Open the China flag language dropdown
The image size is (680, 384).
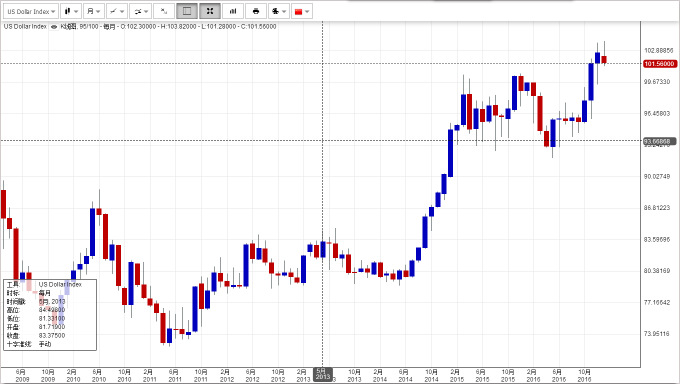click(x=302, y=11)
